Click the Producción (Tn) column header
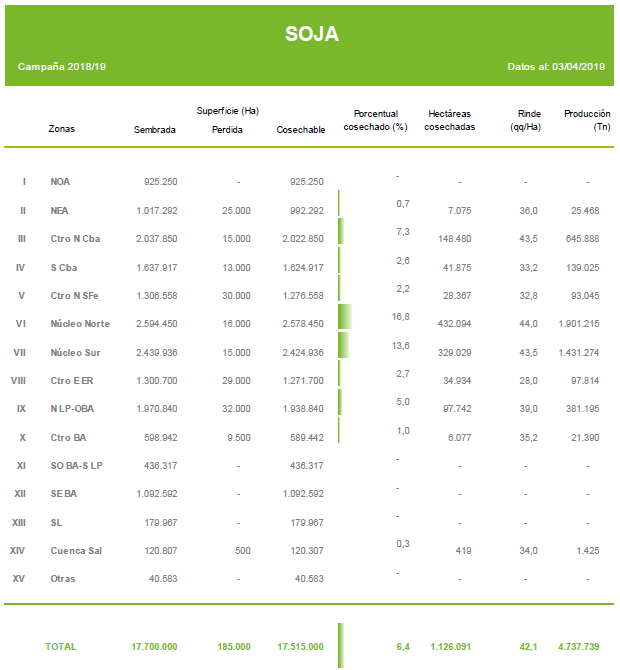 [x=587, y=121]
